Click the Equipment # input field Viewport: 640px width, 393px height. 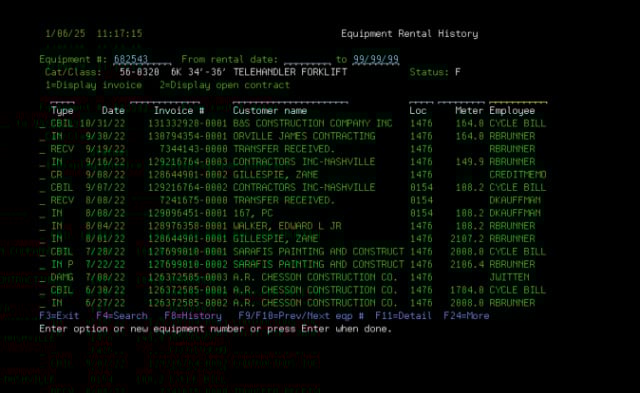142,60
